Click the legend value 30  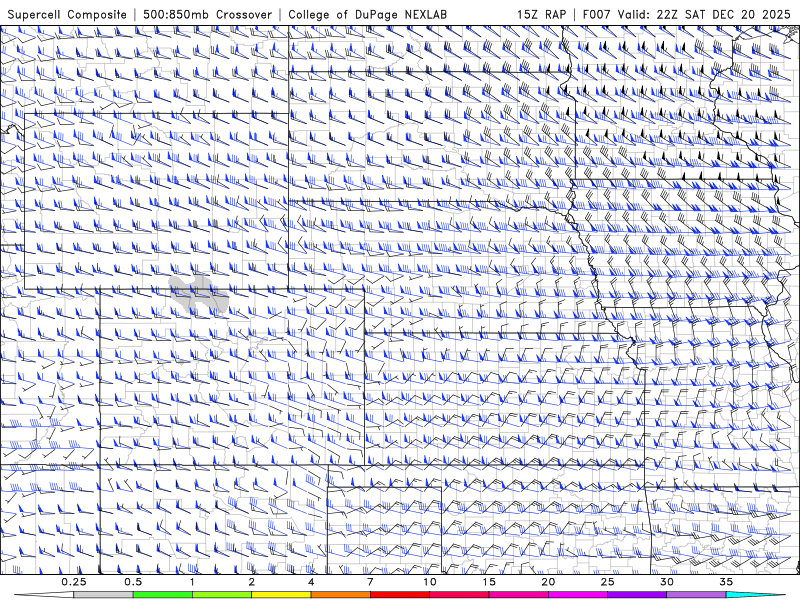click(x=667, y=582)
